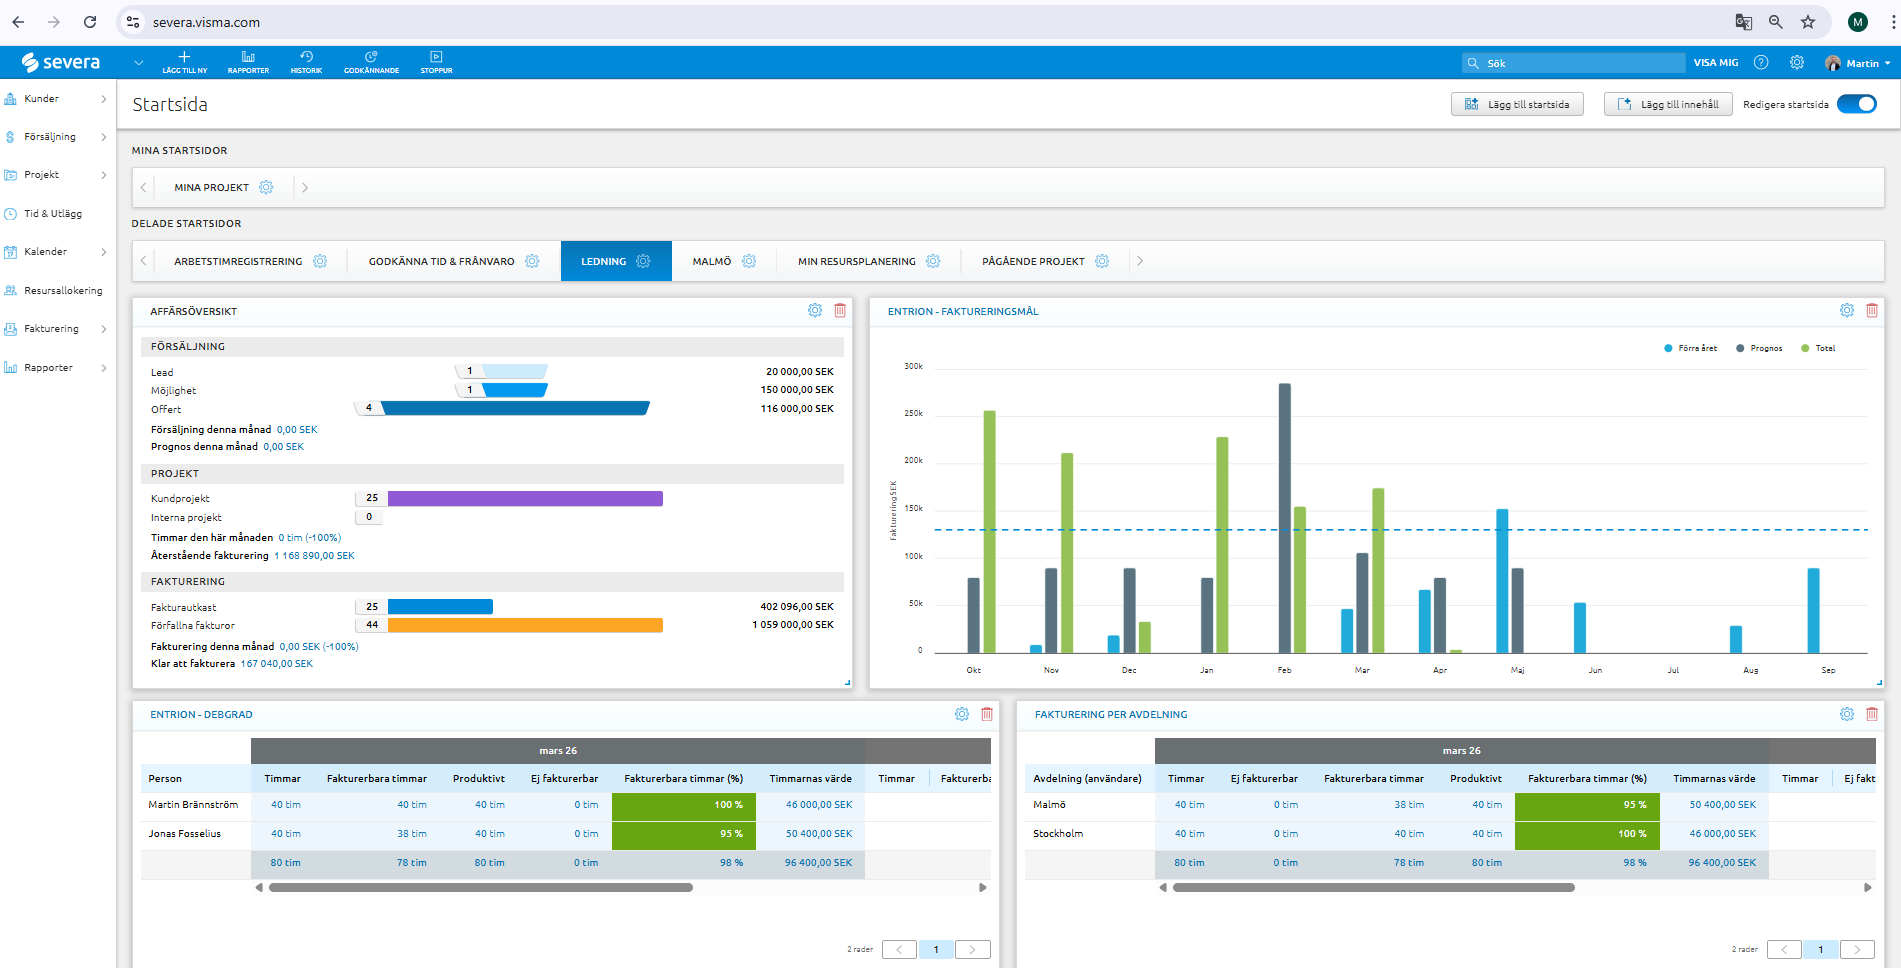Toggle Prognos legend series
The image size is (1901, 968).
[x=1760, y=348]
